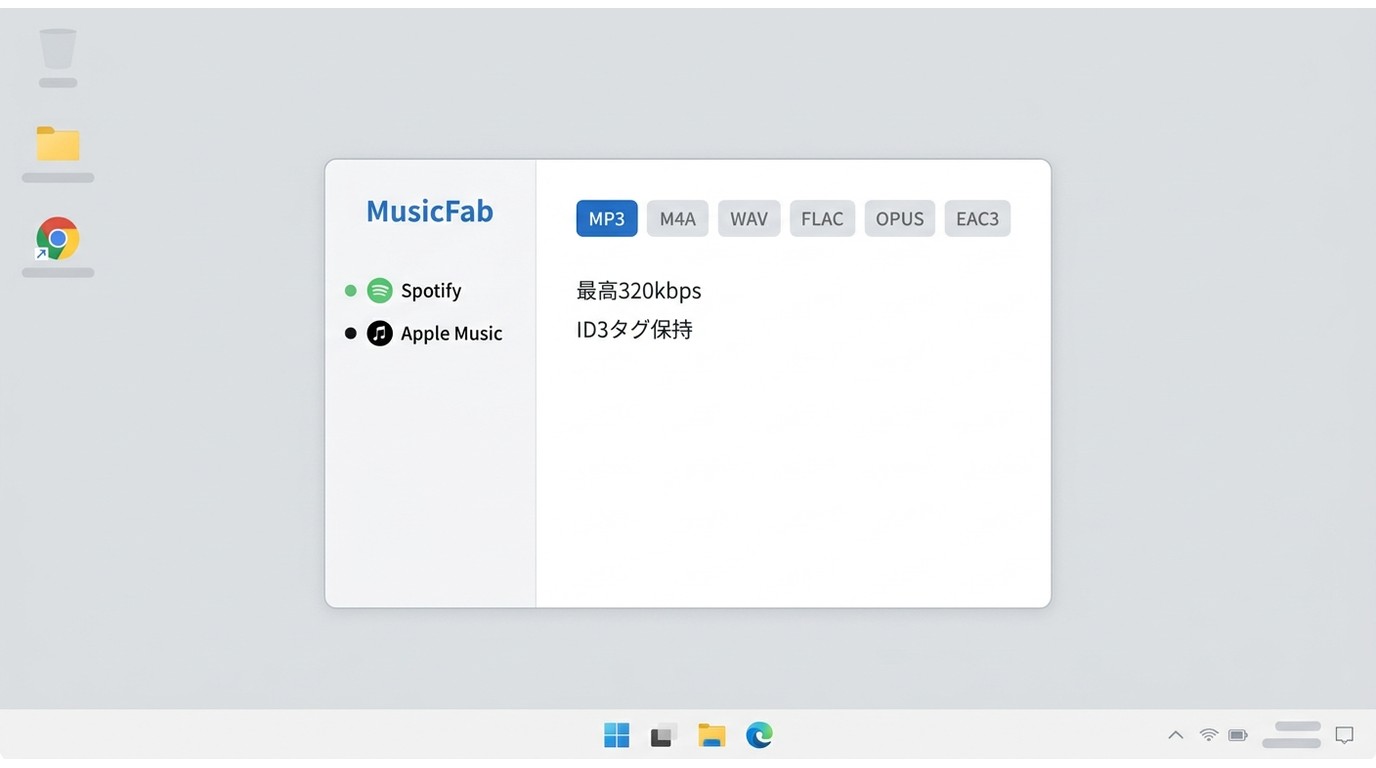Viewport: 1376px width, 768px height.
Task: Click the Wi-Fi icon in system tray
Action: tap(1209, 735)
